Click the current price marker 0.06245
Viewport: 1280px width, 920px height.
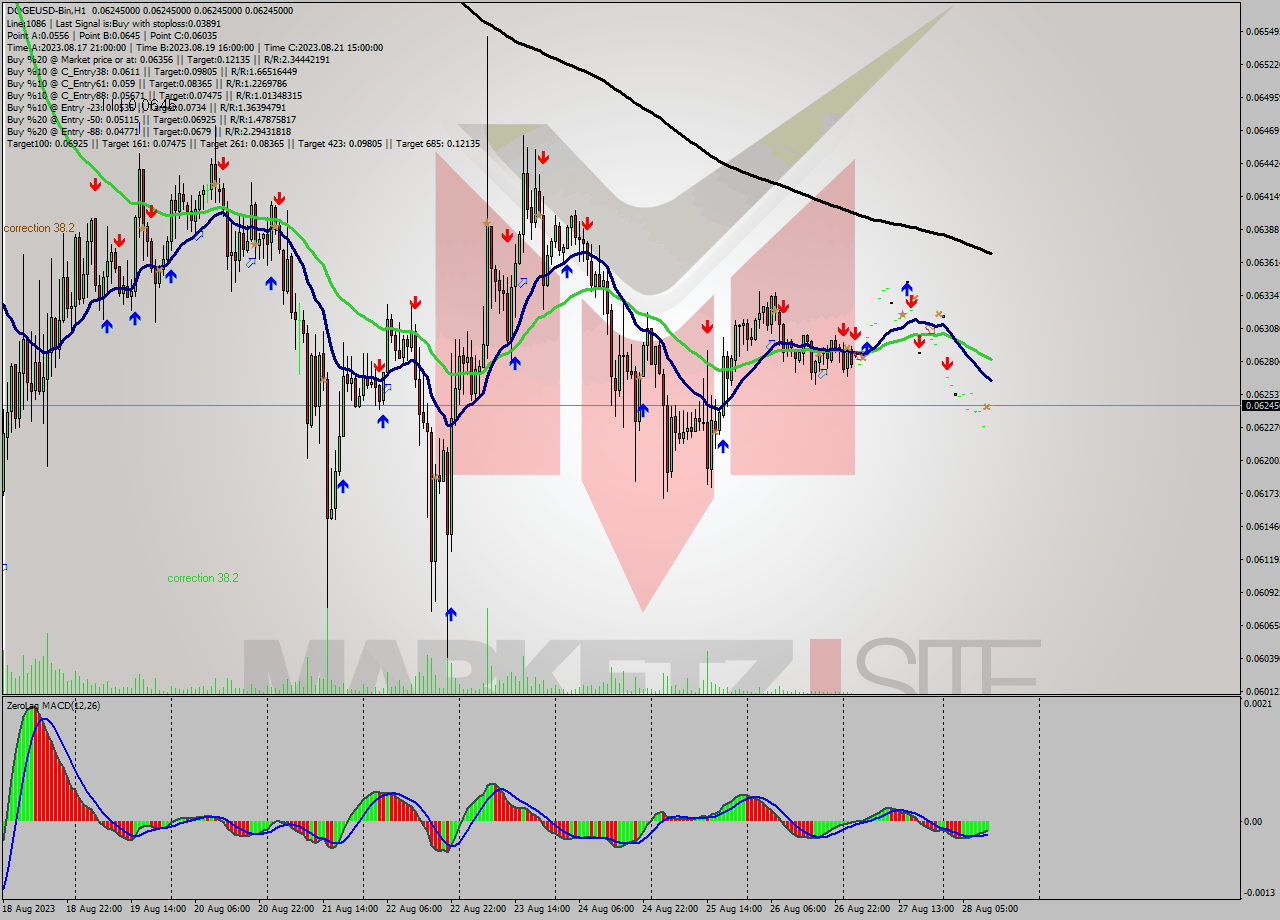coord(1260,405)
